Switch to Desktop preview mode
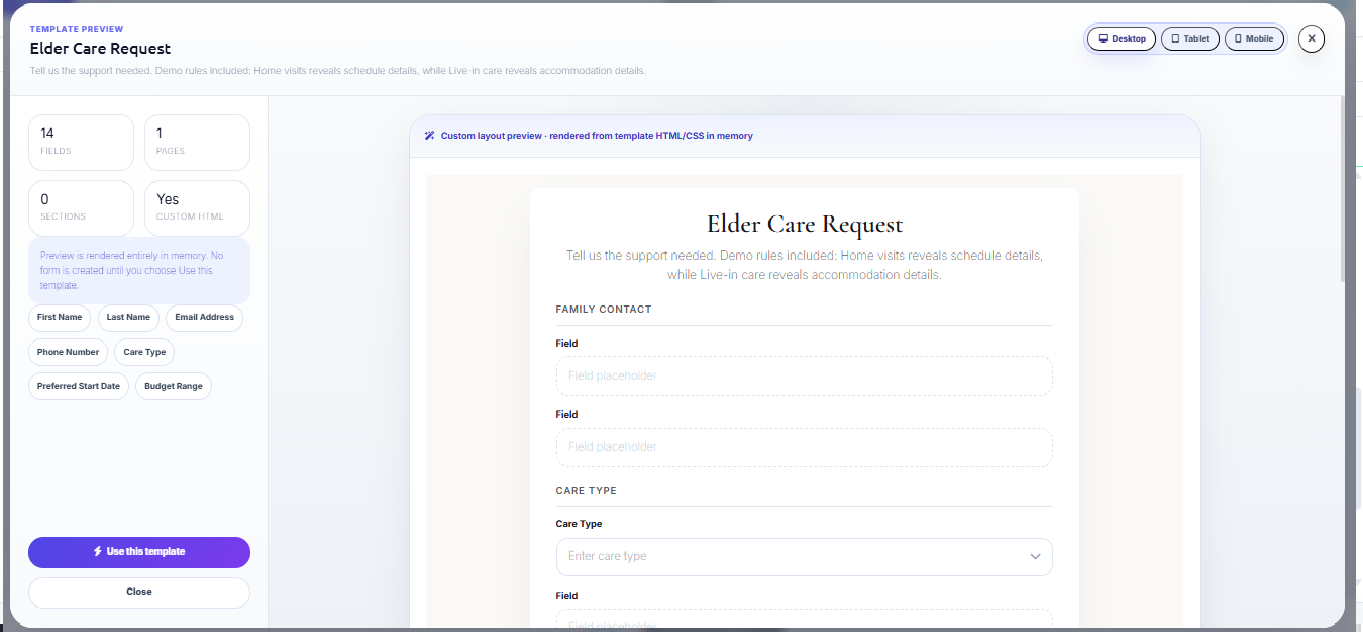The height and width of the screenshot is (632, 1363). coord(1121,39)
